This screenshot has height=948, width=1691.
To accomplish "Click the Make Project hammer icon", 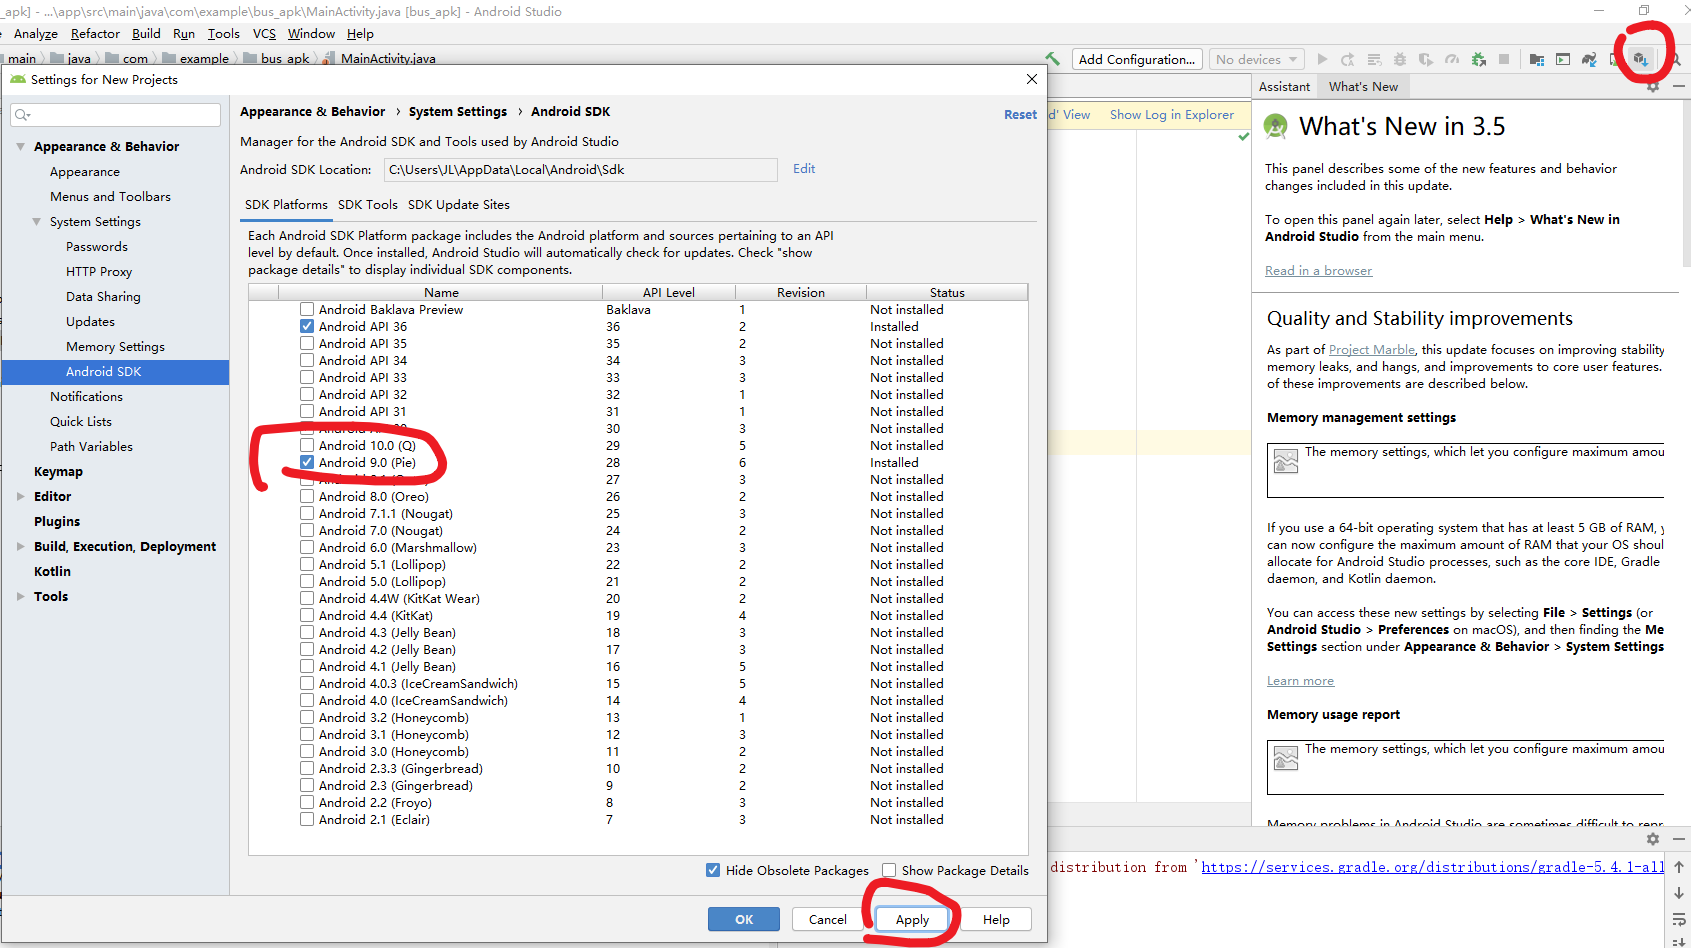I will [1052, 59].
